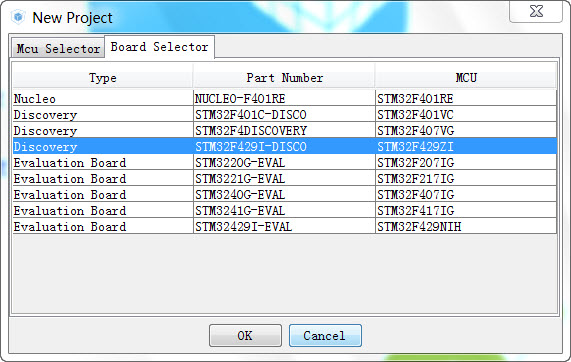571x362 pixels.
Task: Click the STM32F217IG MCU cell
Action: (x=466, y=178)
